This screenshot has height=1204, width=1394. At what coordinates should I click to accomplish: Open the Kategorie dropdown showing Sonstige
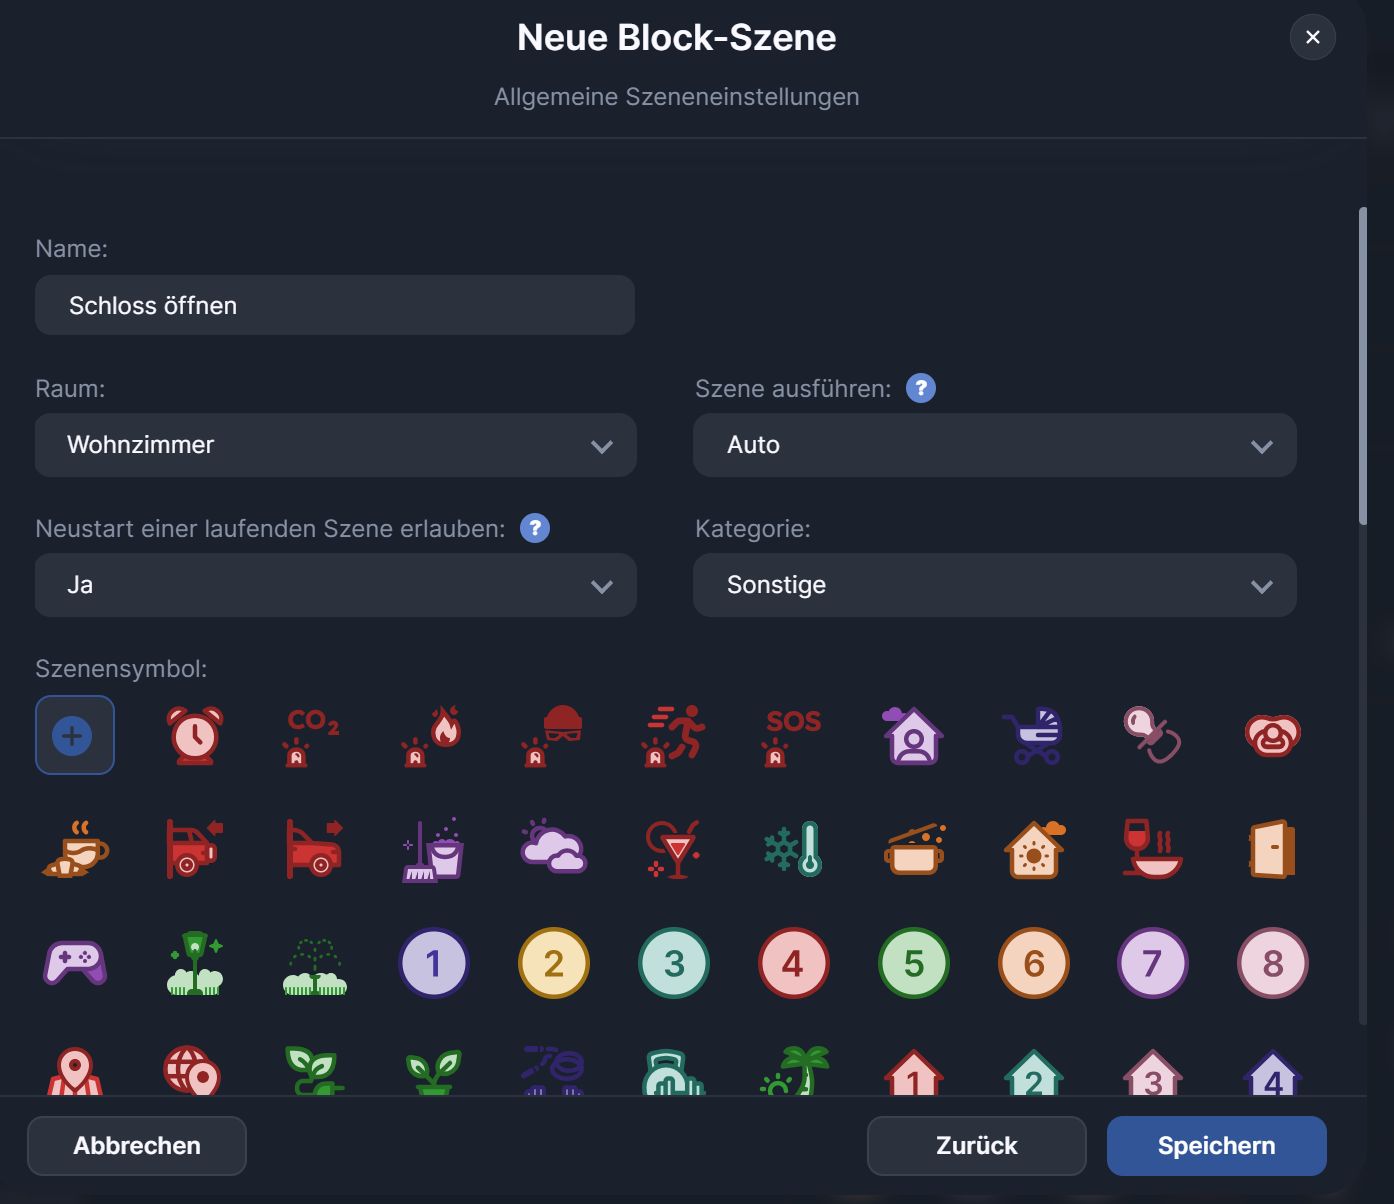tap(994, 585)
